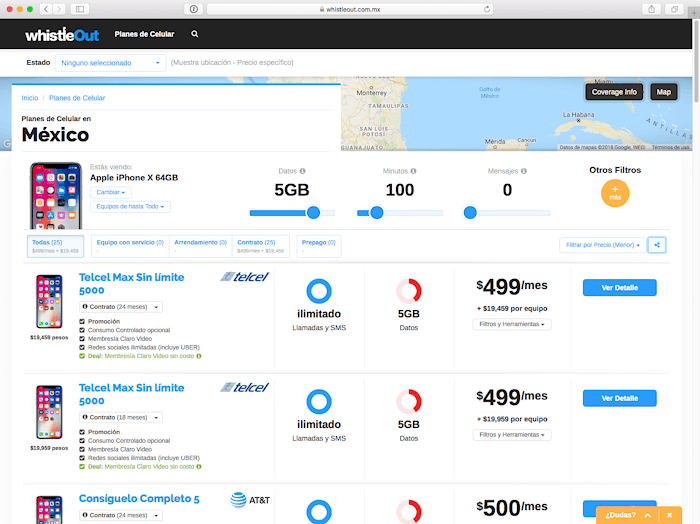The image size is (700, 524).
Task: Close the ¿Dudas? chat widget
Action: [x=670, y=515]
